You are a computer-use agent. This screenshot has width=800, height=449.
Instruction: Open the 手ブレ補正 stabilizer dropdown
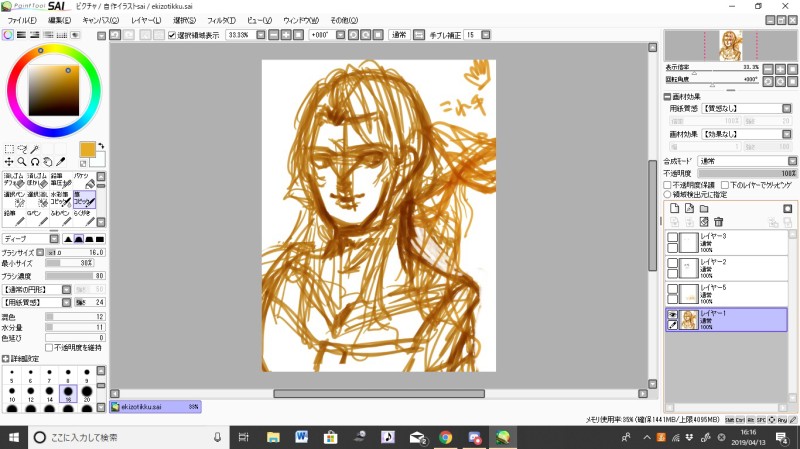click(486, 35)
